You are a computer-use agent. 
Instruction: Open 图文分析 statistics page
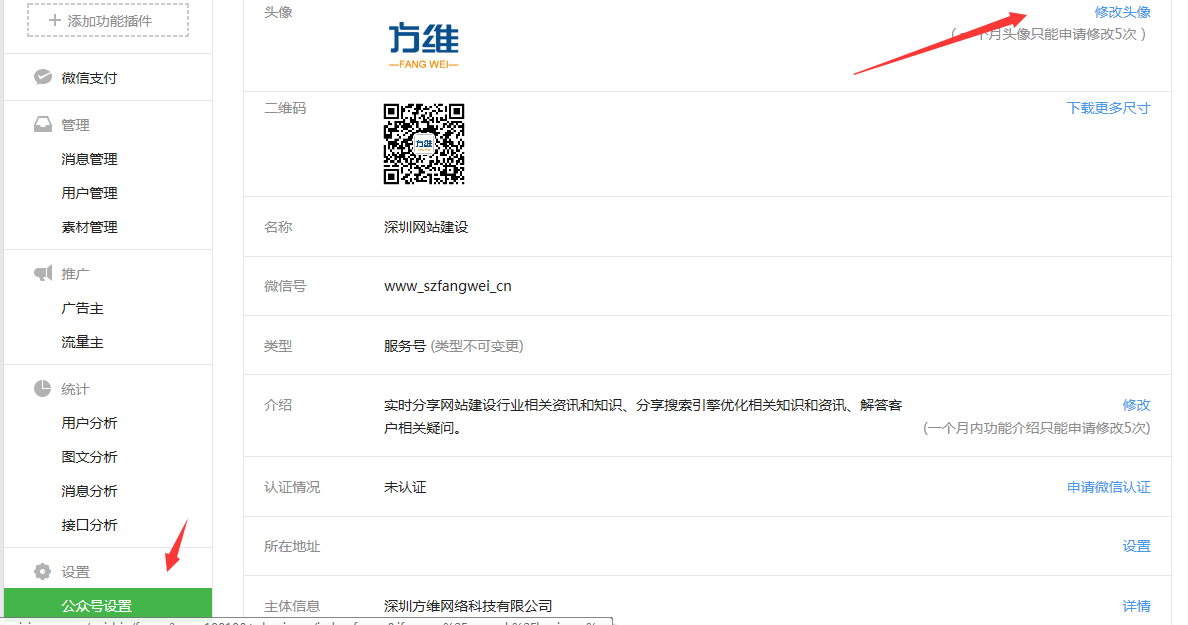[x=89, y=457]
